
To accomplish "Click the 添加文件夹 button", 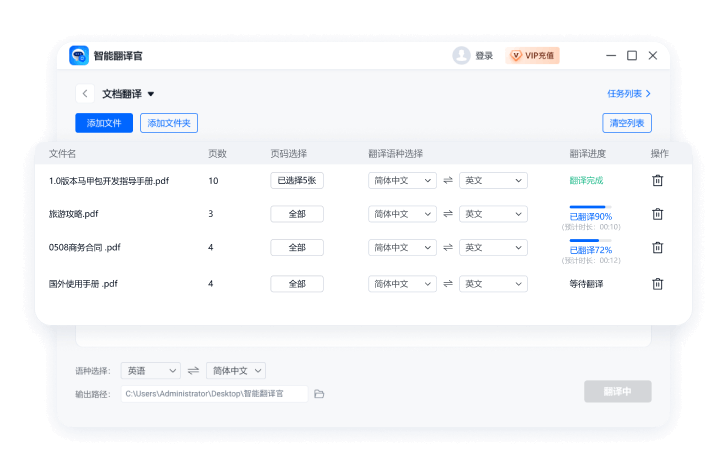I will click(169, 123).
